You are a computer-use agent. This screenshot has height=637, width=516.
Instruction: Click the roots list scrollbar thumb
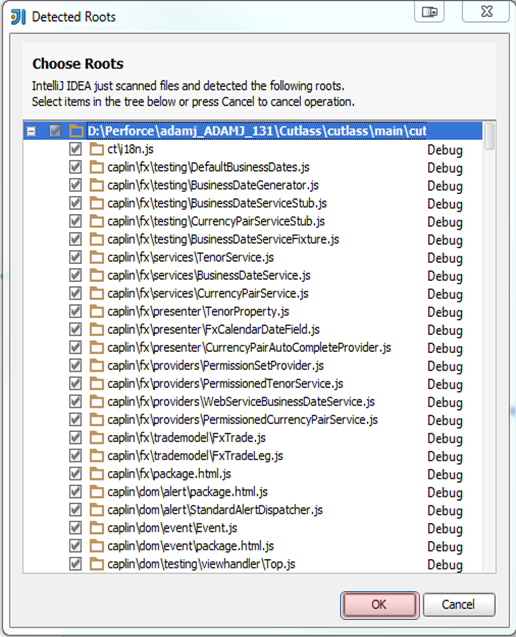pyautogui.click(x=489, y=136)
